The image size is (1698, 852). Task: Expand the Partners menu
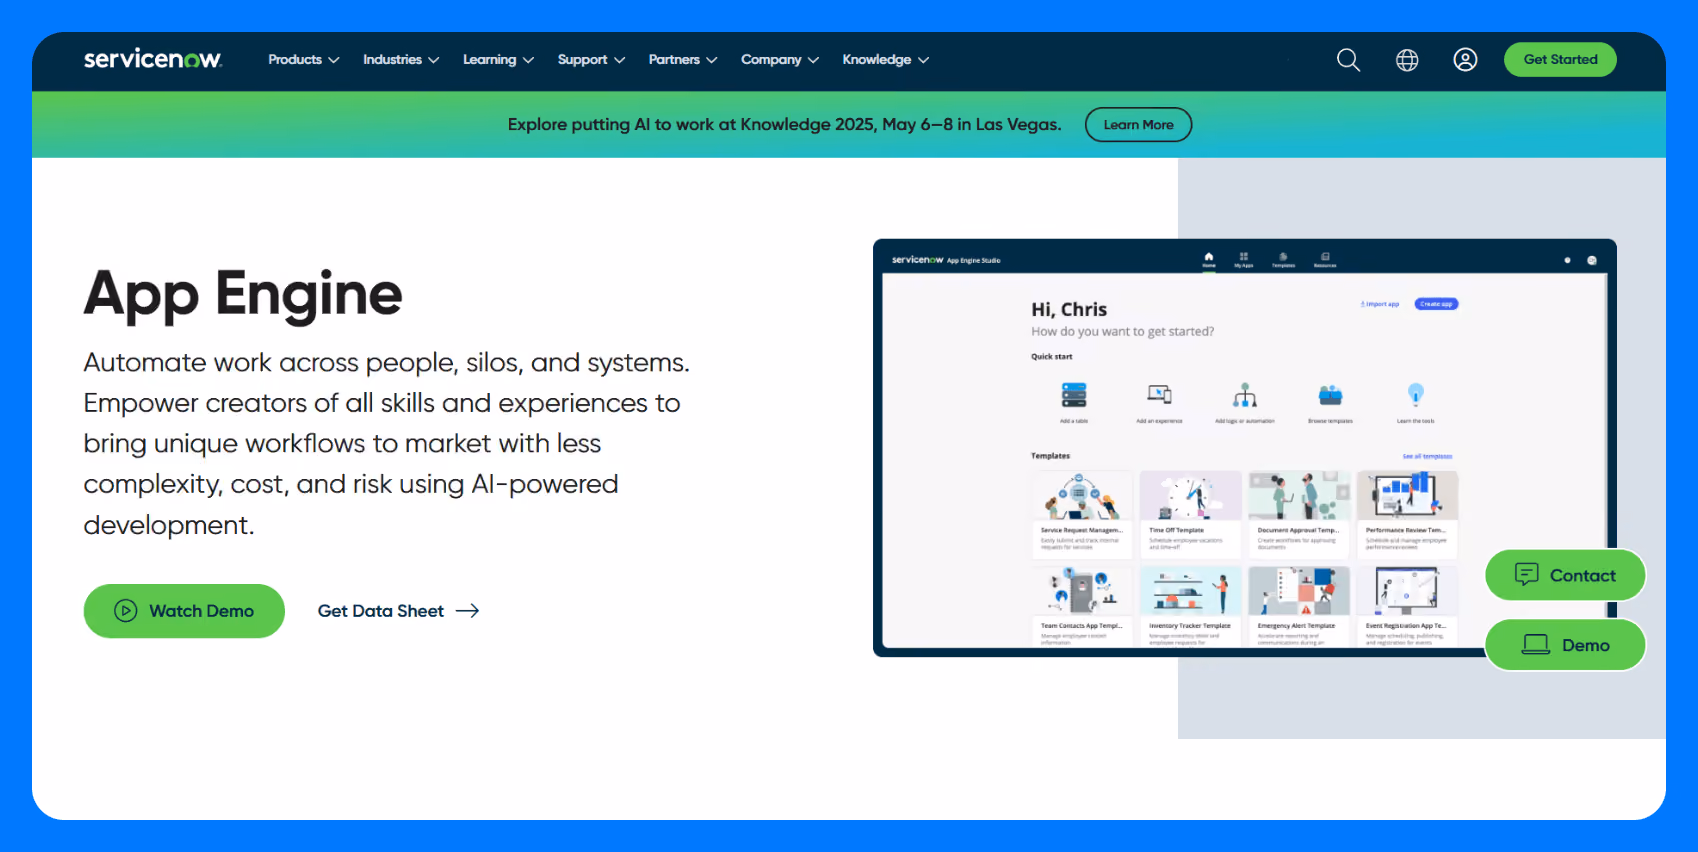click(x=683, y=60)
